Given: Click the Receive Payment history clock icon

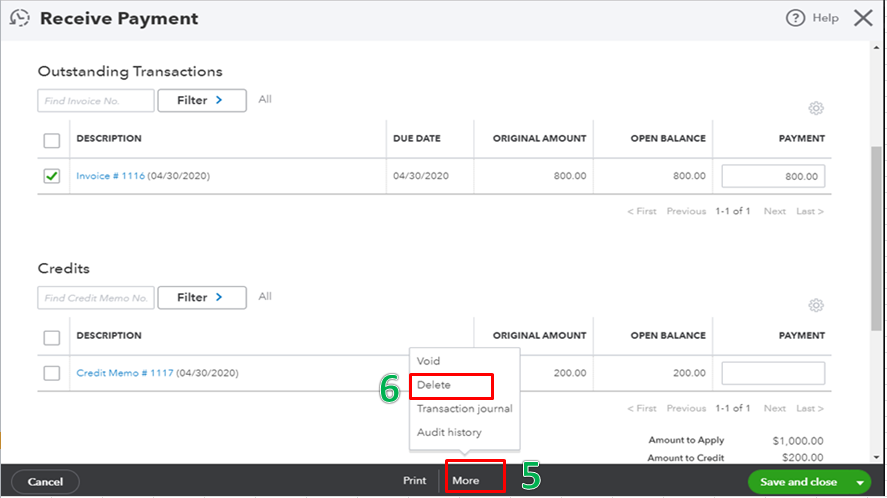Looking at the screenshot, I should point(20,18).
